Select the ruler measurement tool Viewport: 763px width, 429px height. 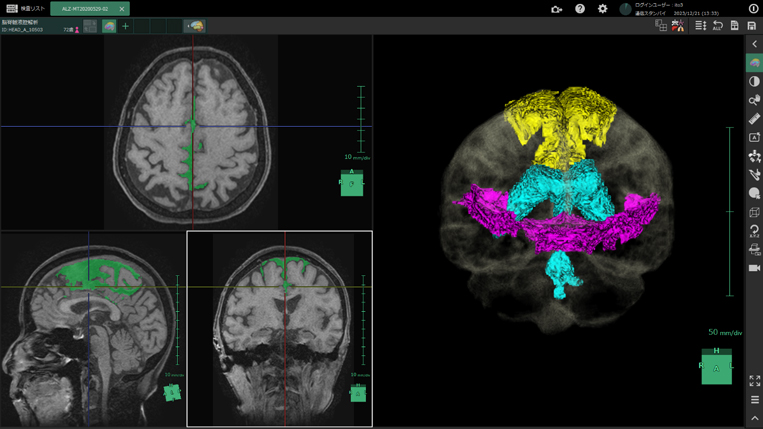pos(754,119)
